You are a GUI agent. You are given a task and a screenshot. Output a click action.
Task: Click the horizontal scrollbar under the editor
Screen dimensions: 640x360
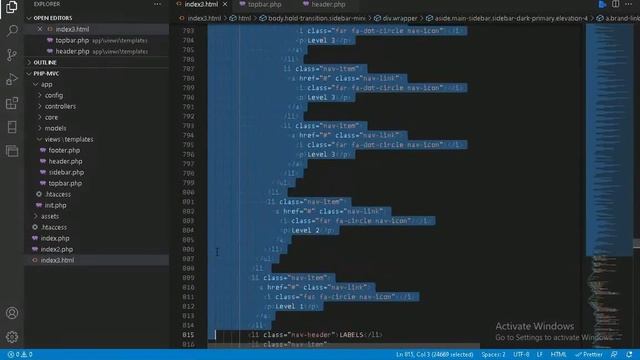pos(344,346)
